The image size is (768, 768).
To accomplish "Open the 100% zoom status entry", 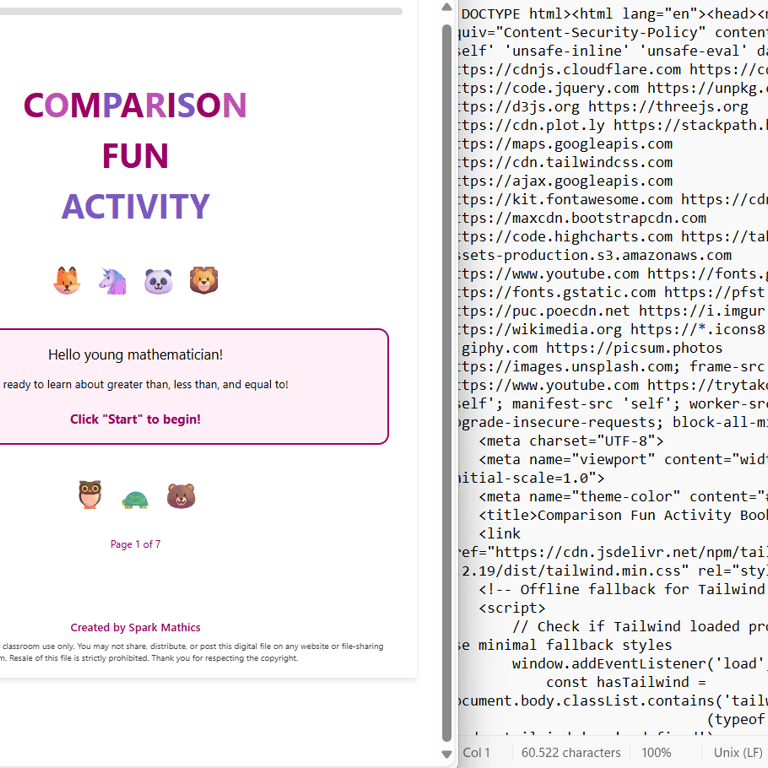I will click(656, 752).
